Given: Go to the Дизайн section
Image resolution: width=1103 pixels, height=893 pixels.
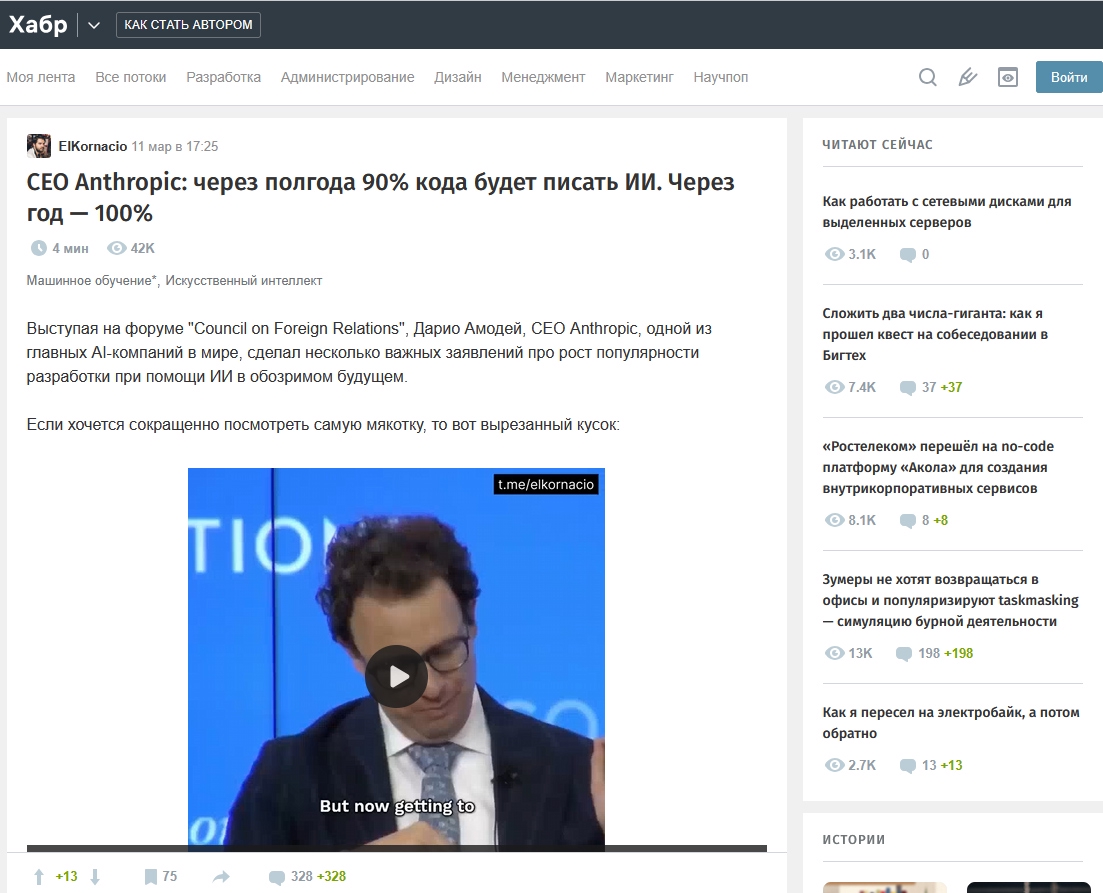Looking at the screenshot, I should click(457, 77).
